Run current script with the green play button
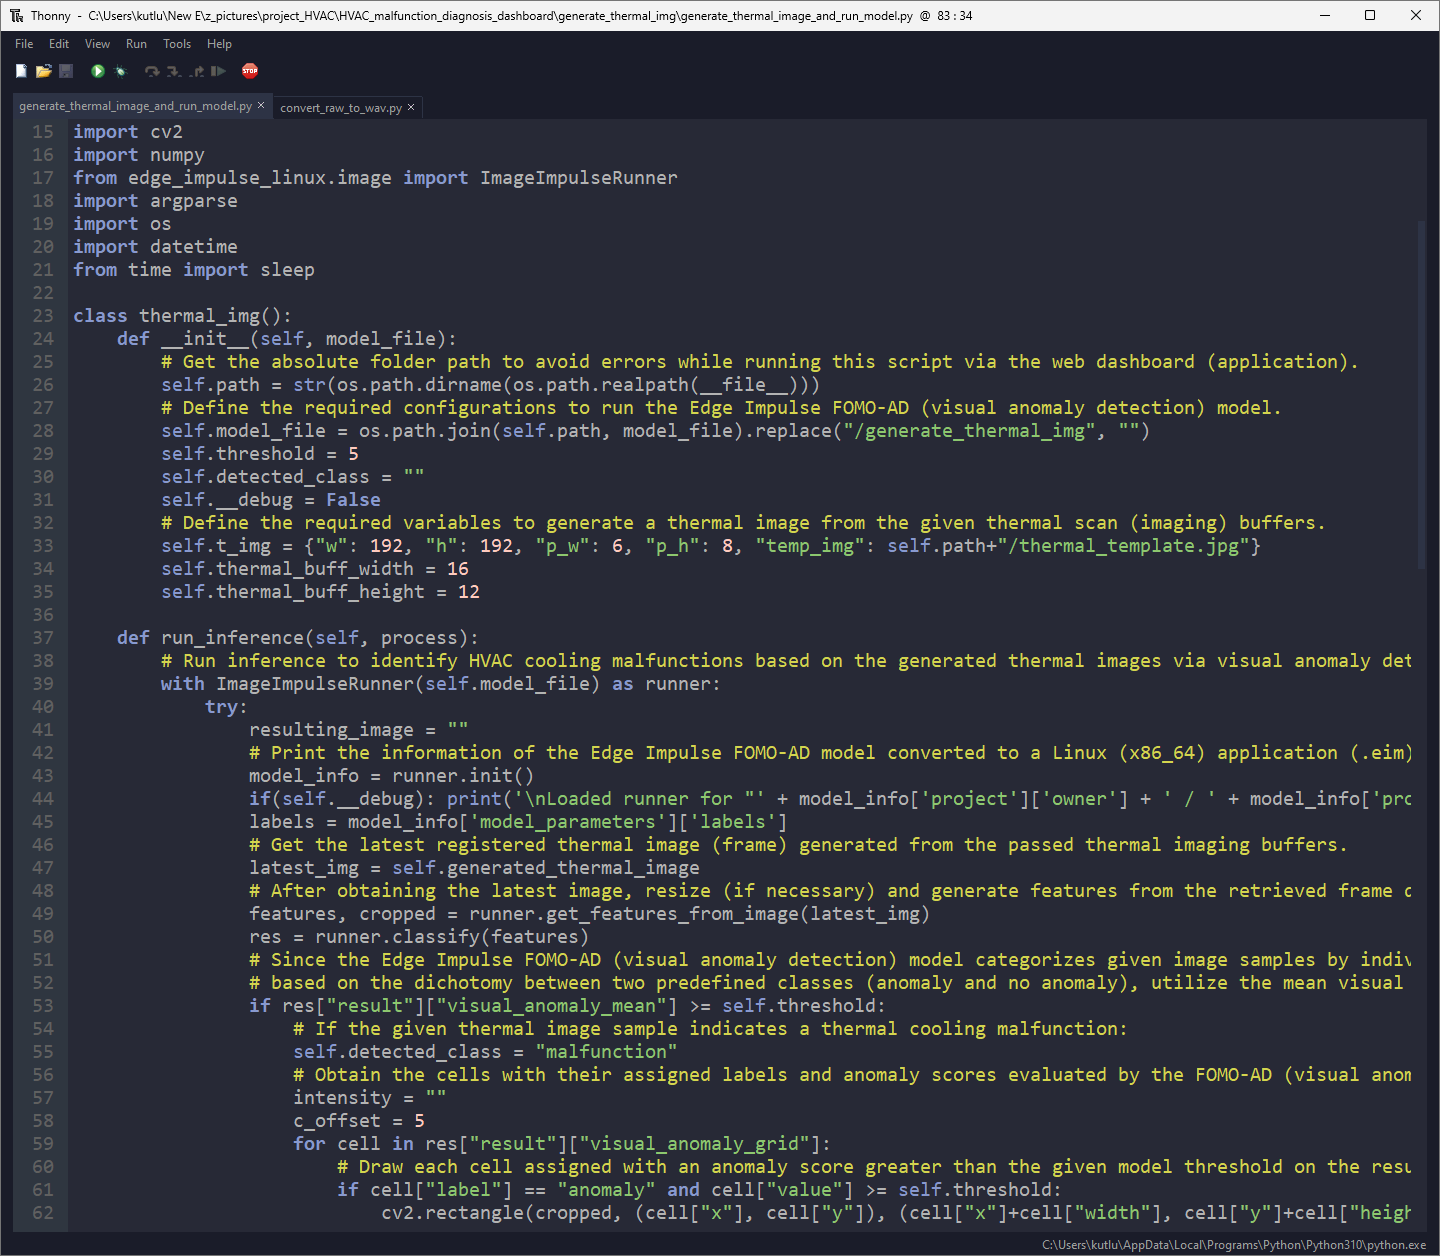 (98, 71)
